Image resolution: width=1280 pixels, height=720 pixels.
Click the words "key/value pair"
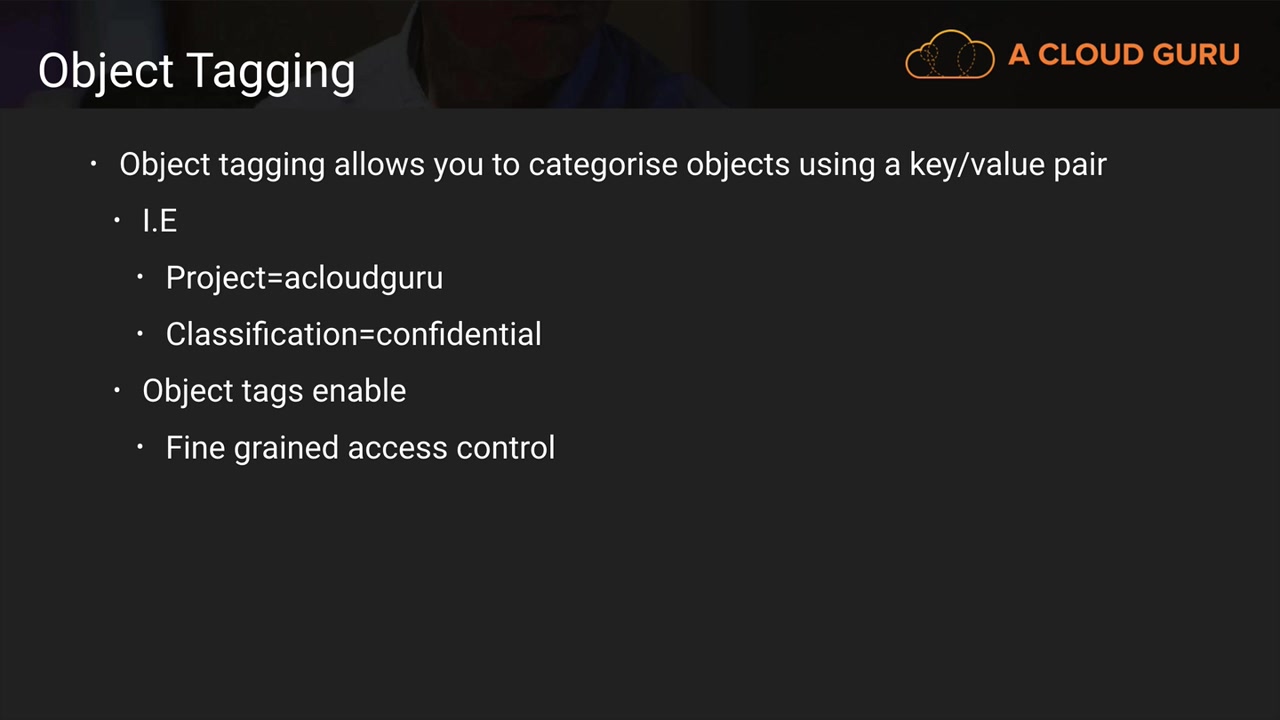click(1007, 164)
